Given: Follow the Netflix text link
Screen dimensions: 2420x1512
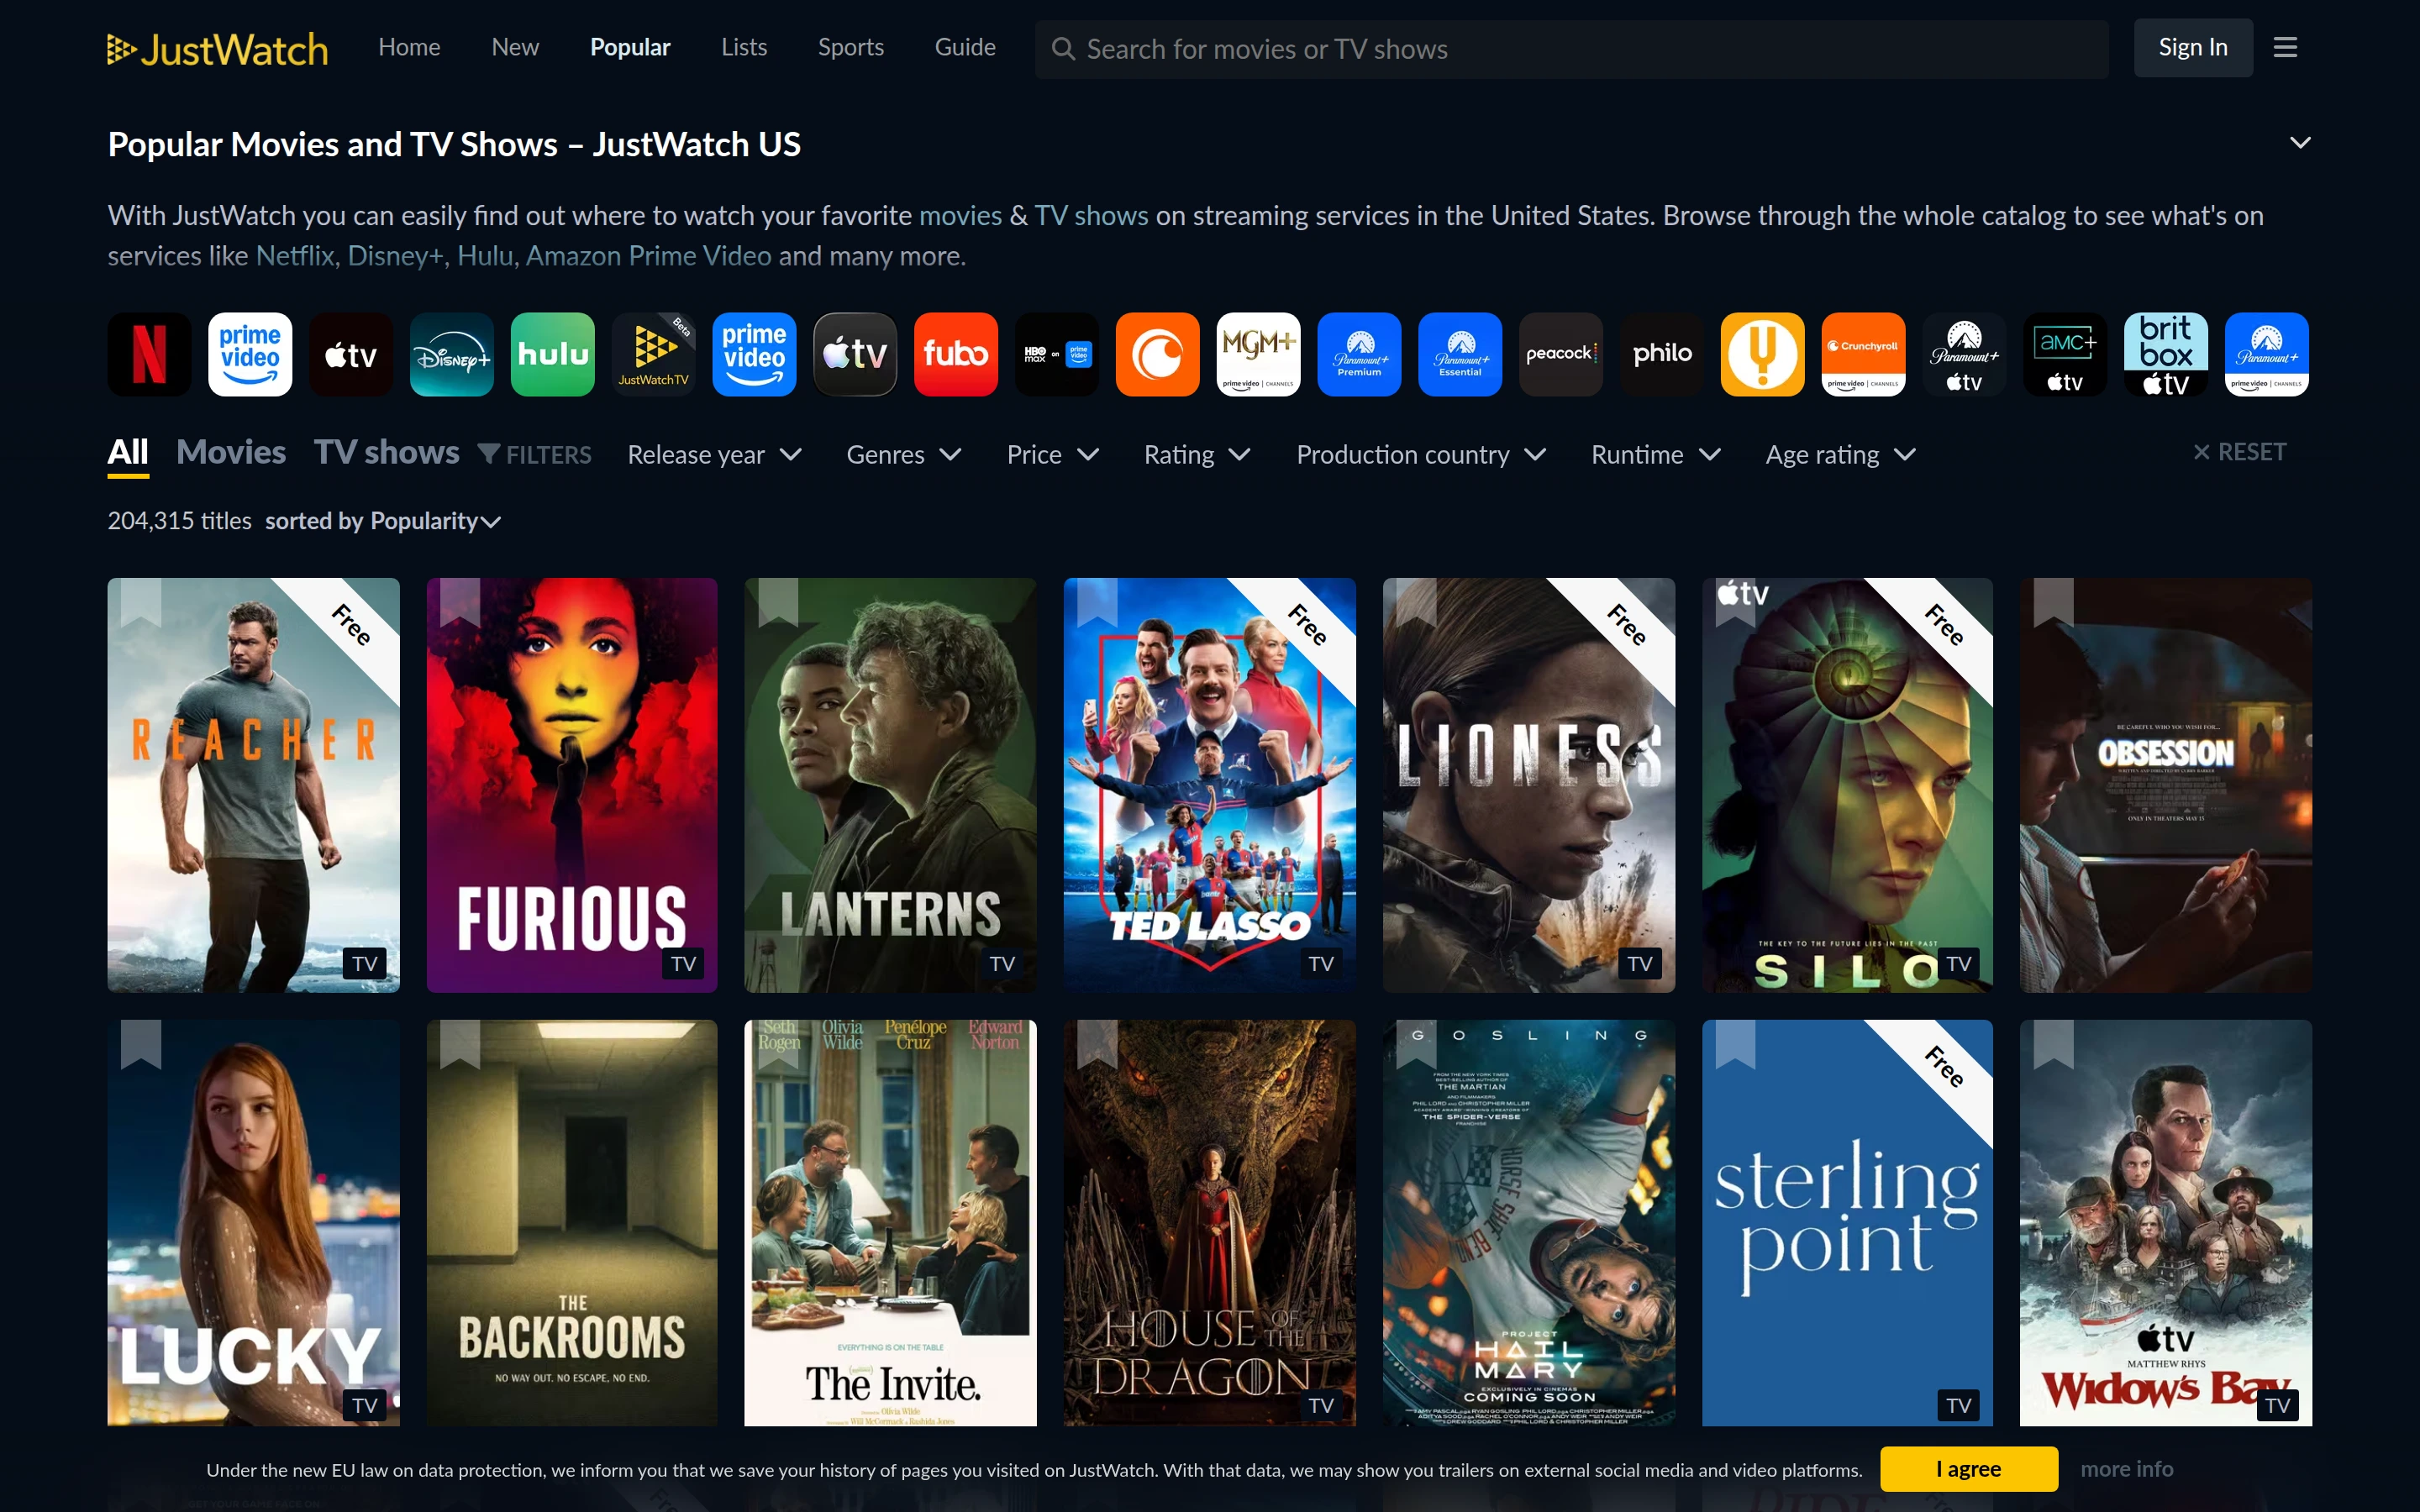Looking at the screenshot, I should point(294,256).
